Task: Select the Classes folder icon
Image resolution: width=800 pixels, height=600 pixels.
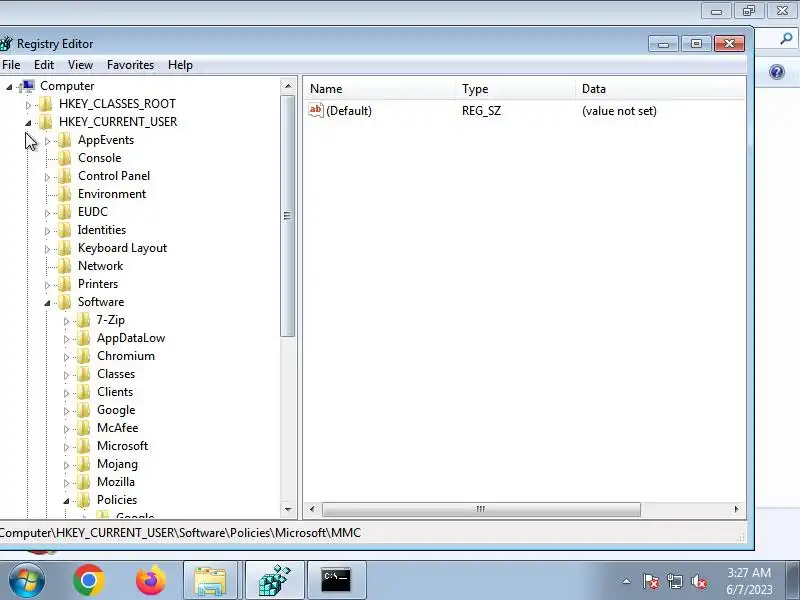Action: click(83, 373)
